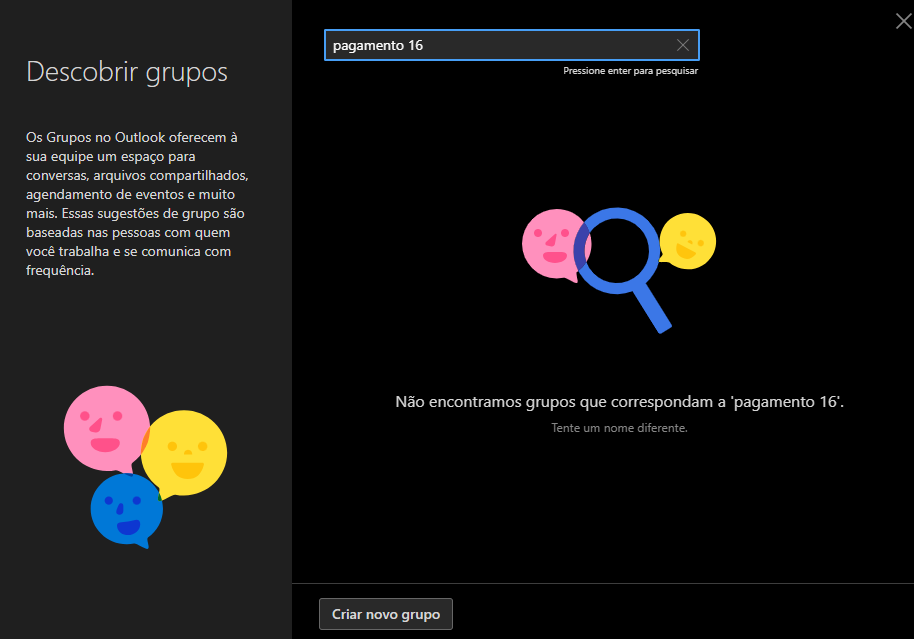Click the Tente um nome diferente text
Screen dimensions: 914x639
[619, 428]
